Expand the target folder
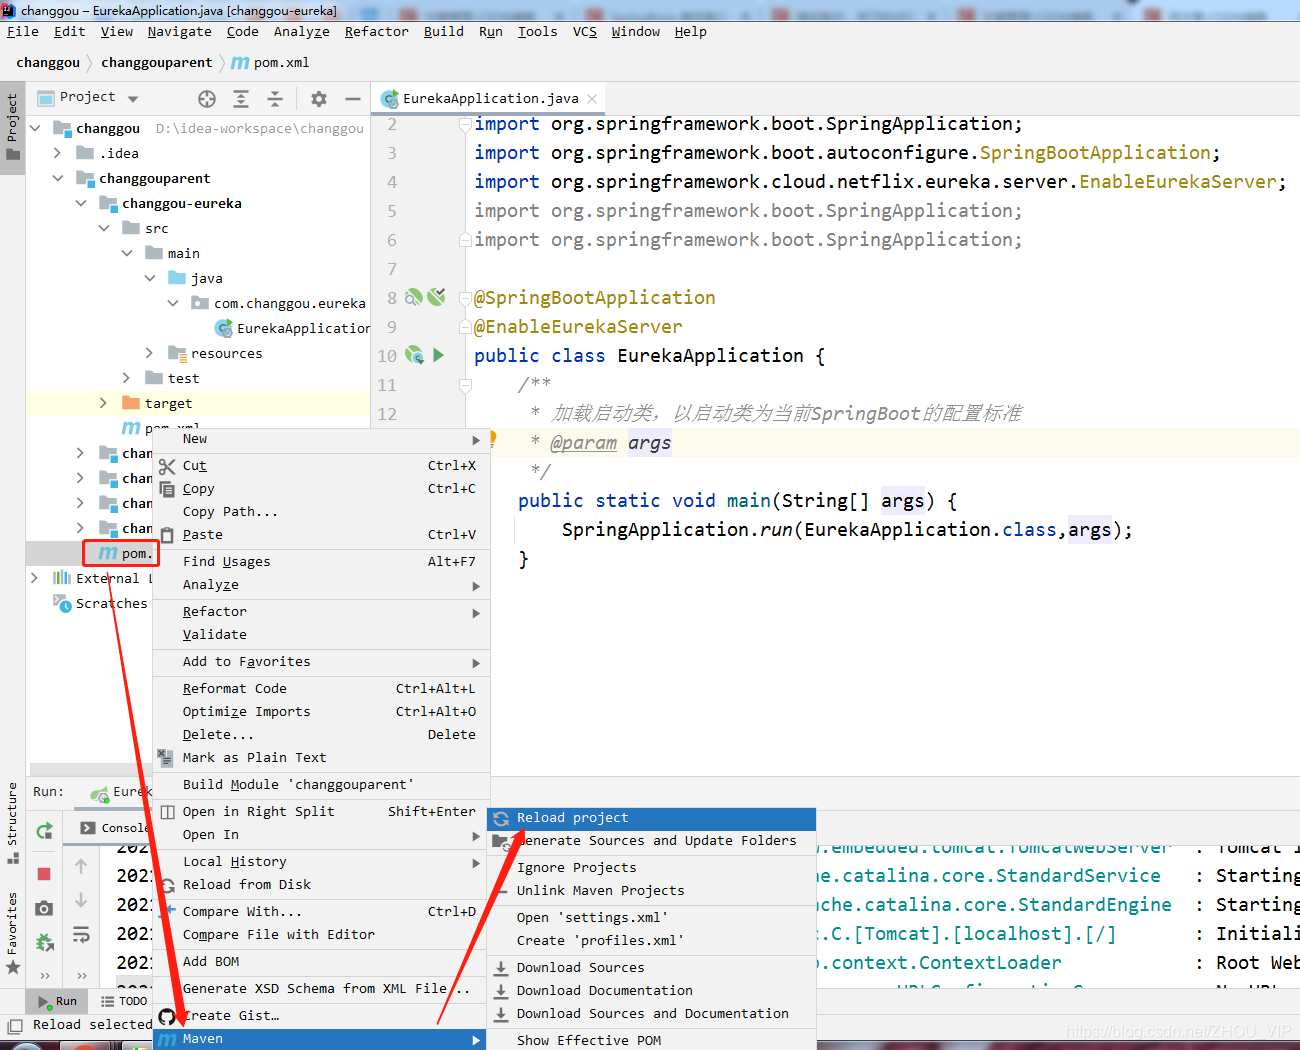The image size is (1300, 1050). (x=103, y=403)
